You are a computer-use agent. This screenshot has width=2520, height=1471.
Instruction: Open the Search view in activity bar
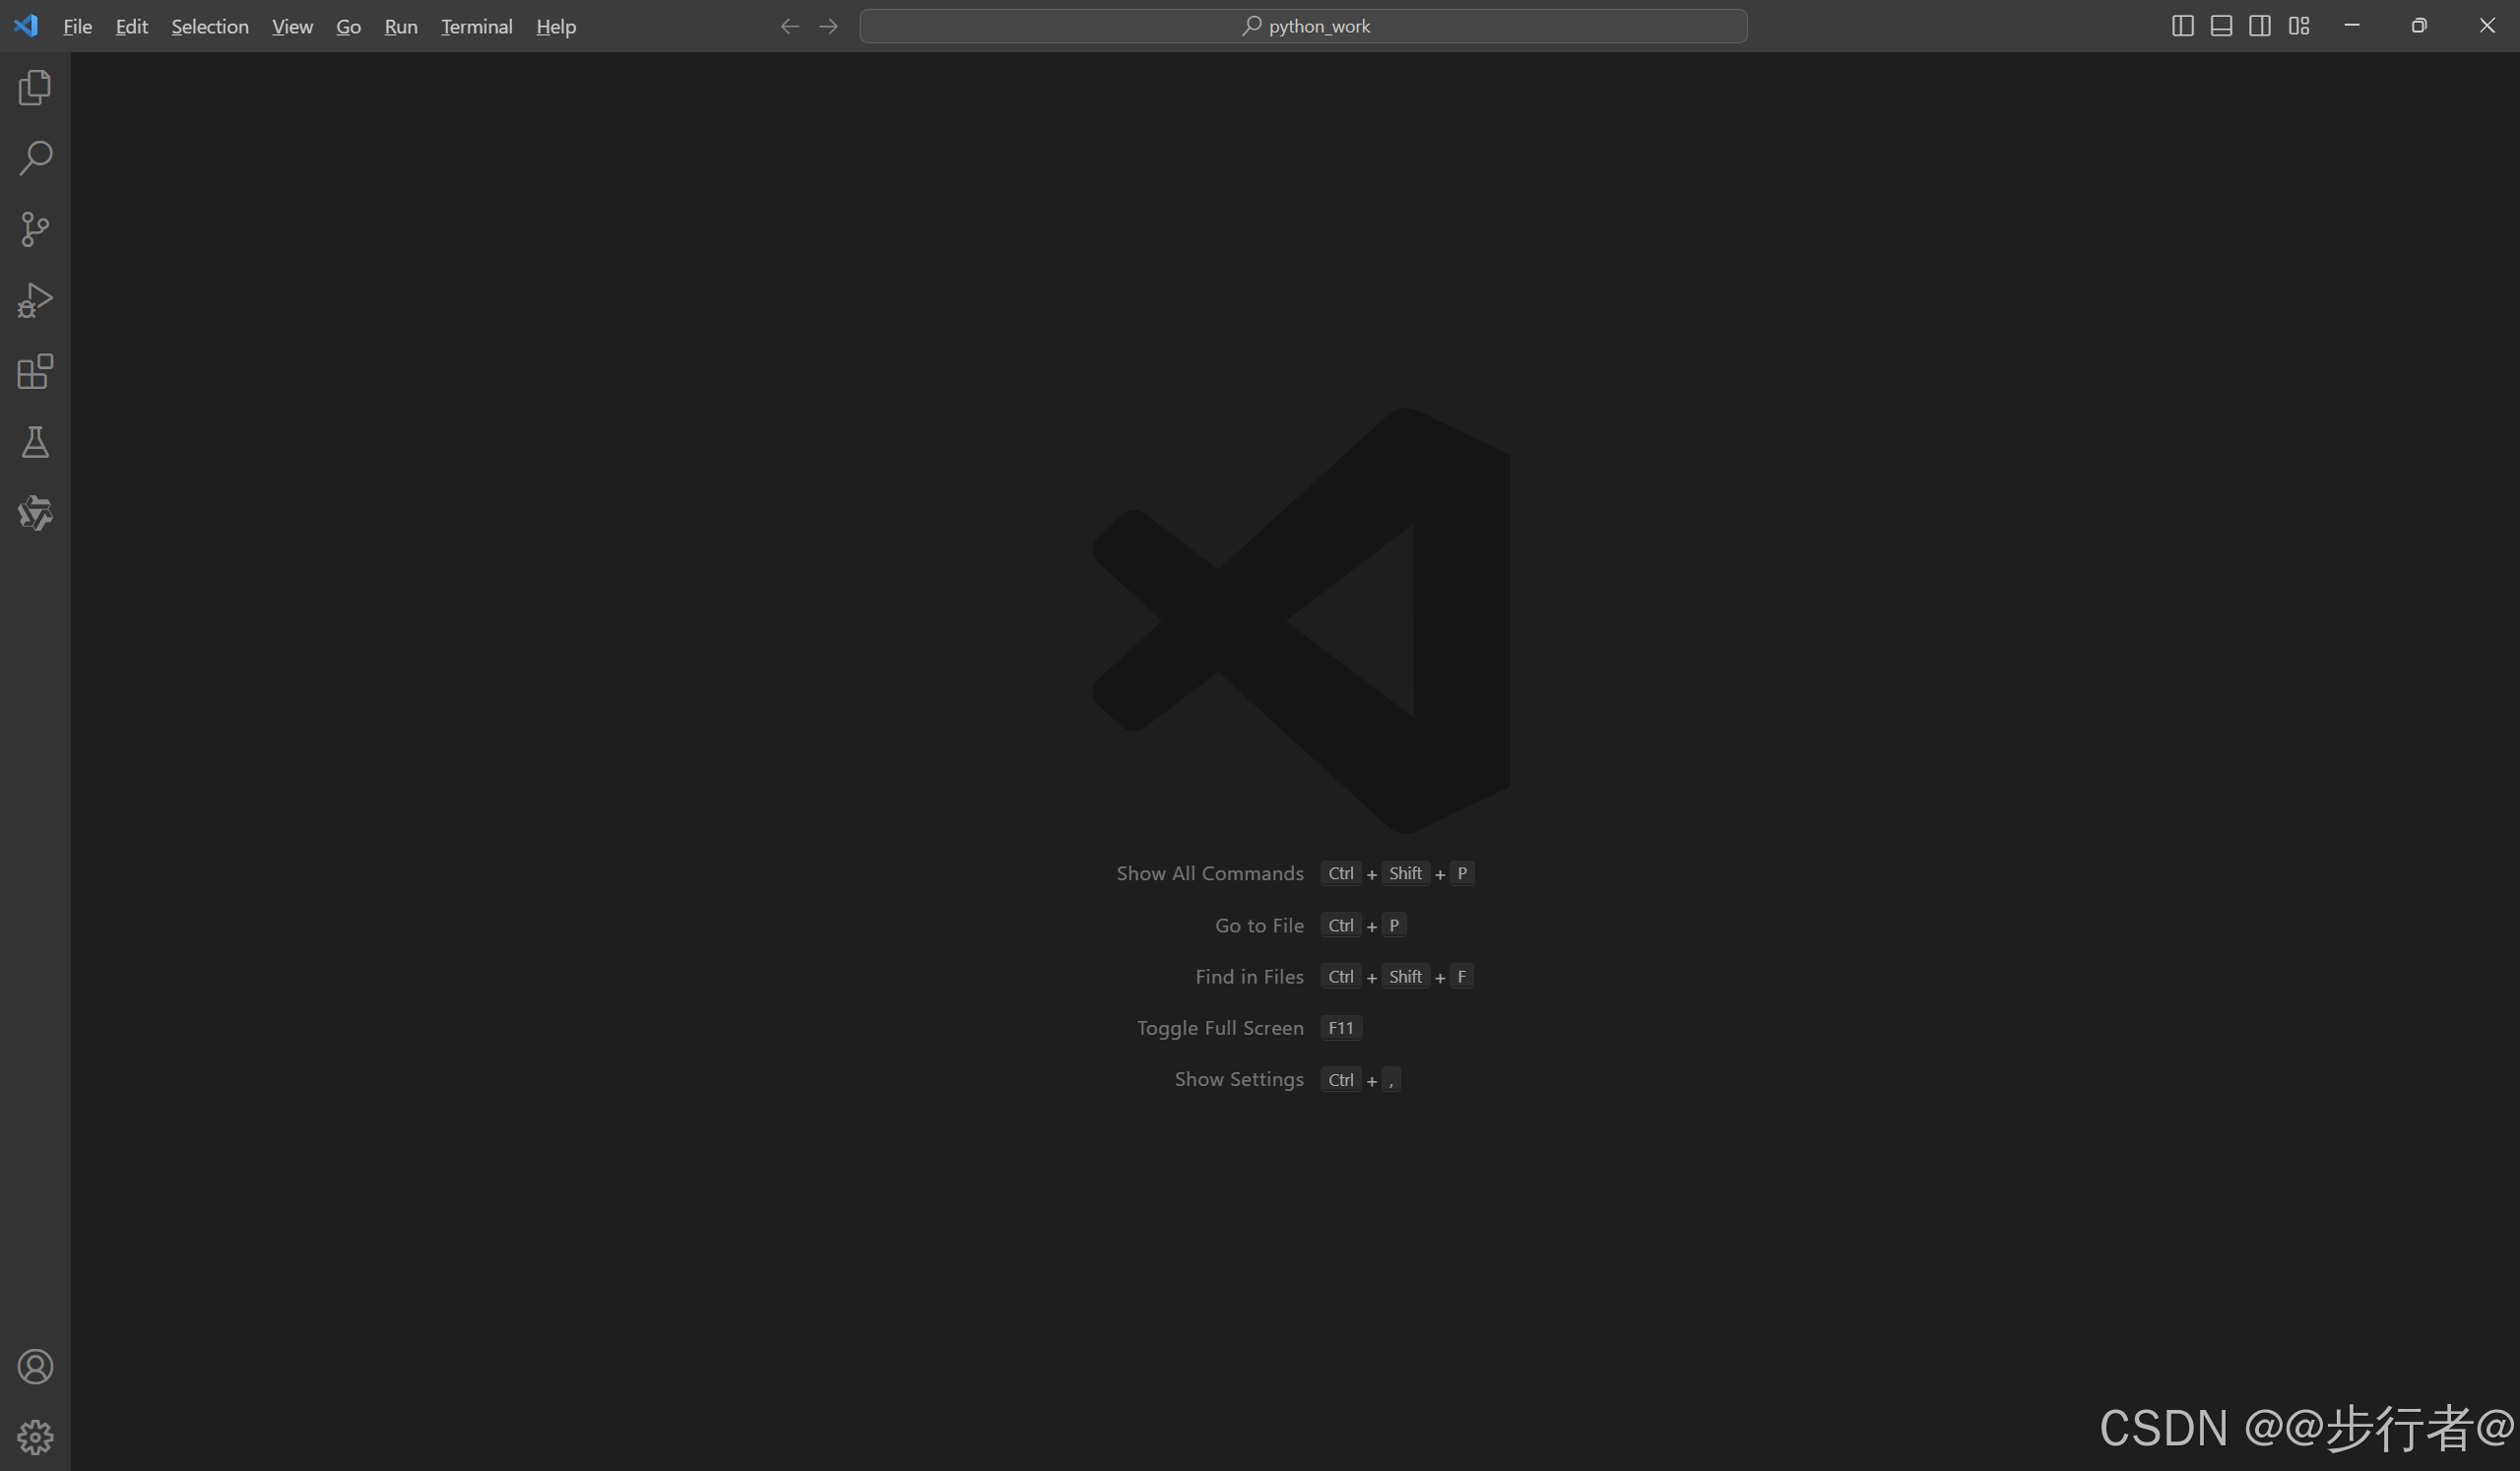tap(35, 158)
